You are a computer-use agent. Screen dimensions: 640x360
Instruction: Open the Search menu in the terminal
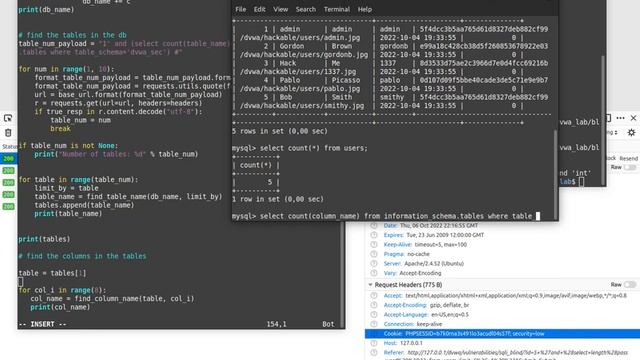[306, 9]
